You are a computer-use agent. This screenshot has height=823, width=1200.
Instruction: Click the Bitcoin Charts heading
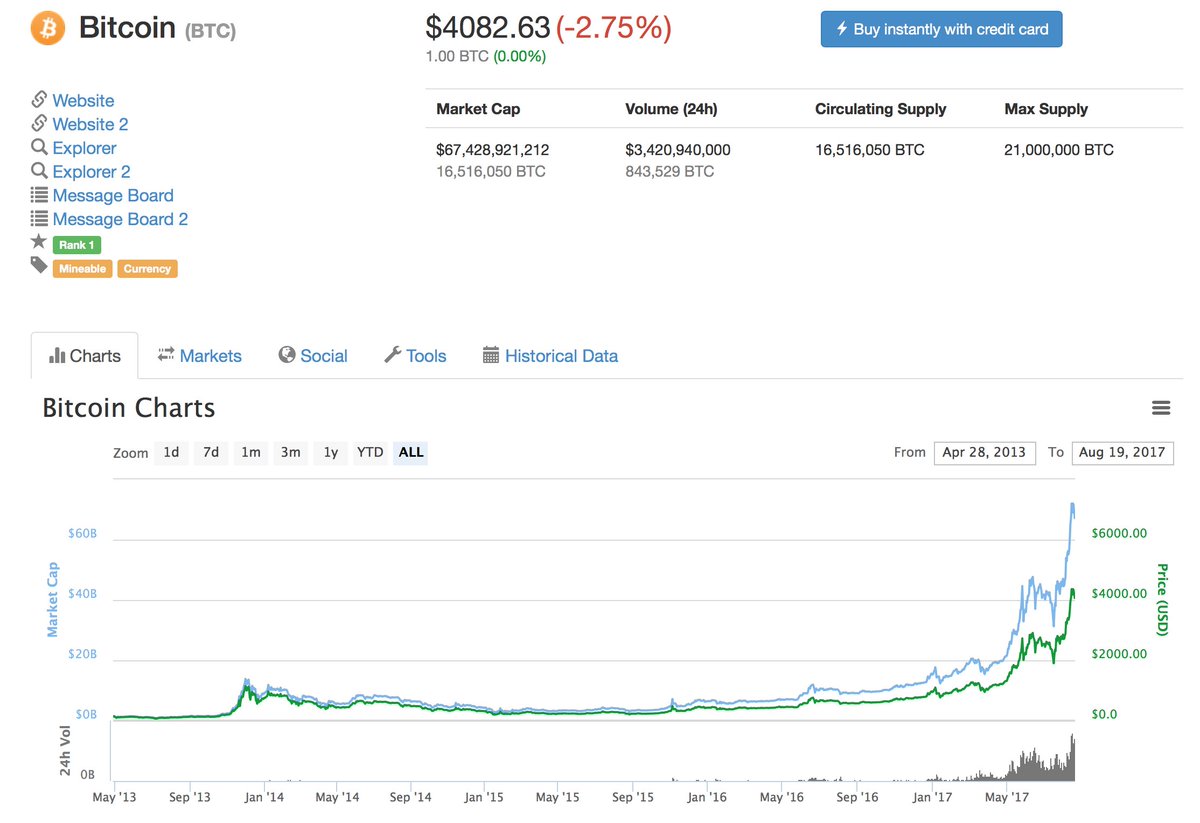[x=129, y=408]
